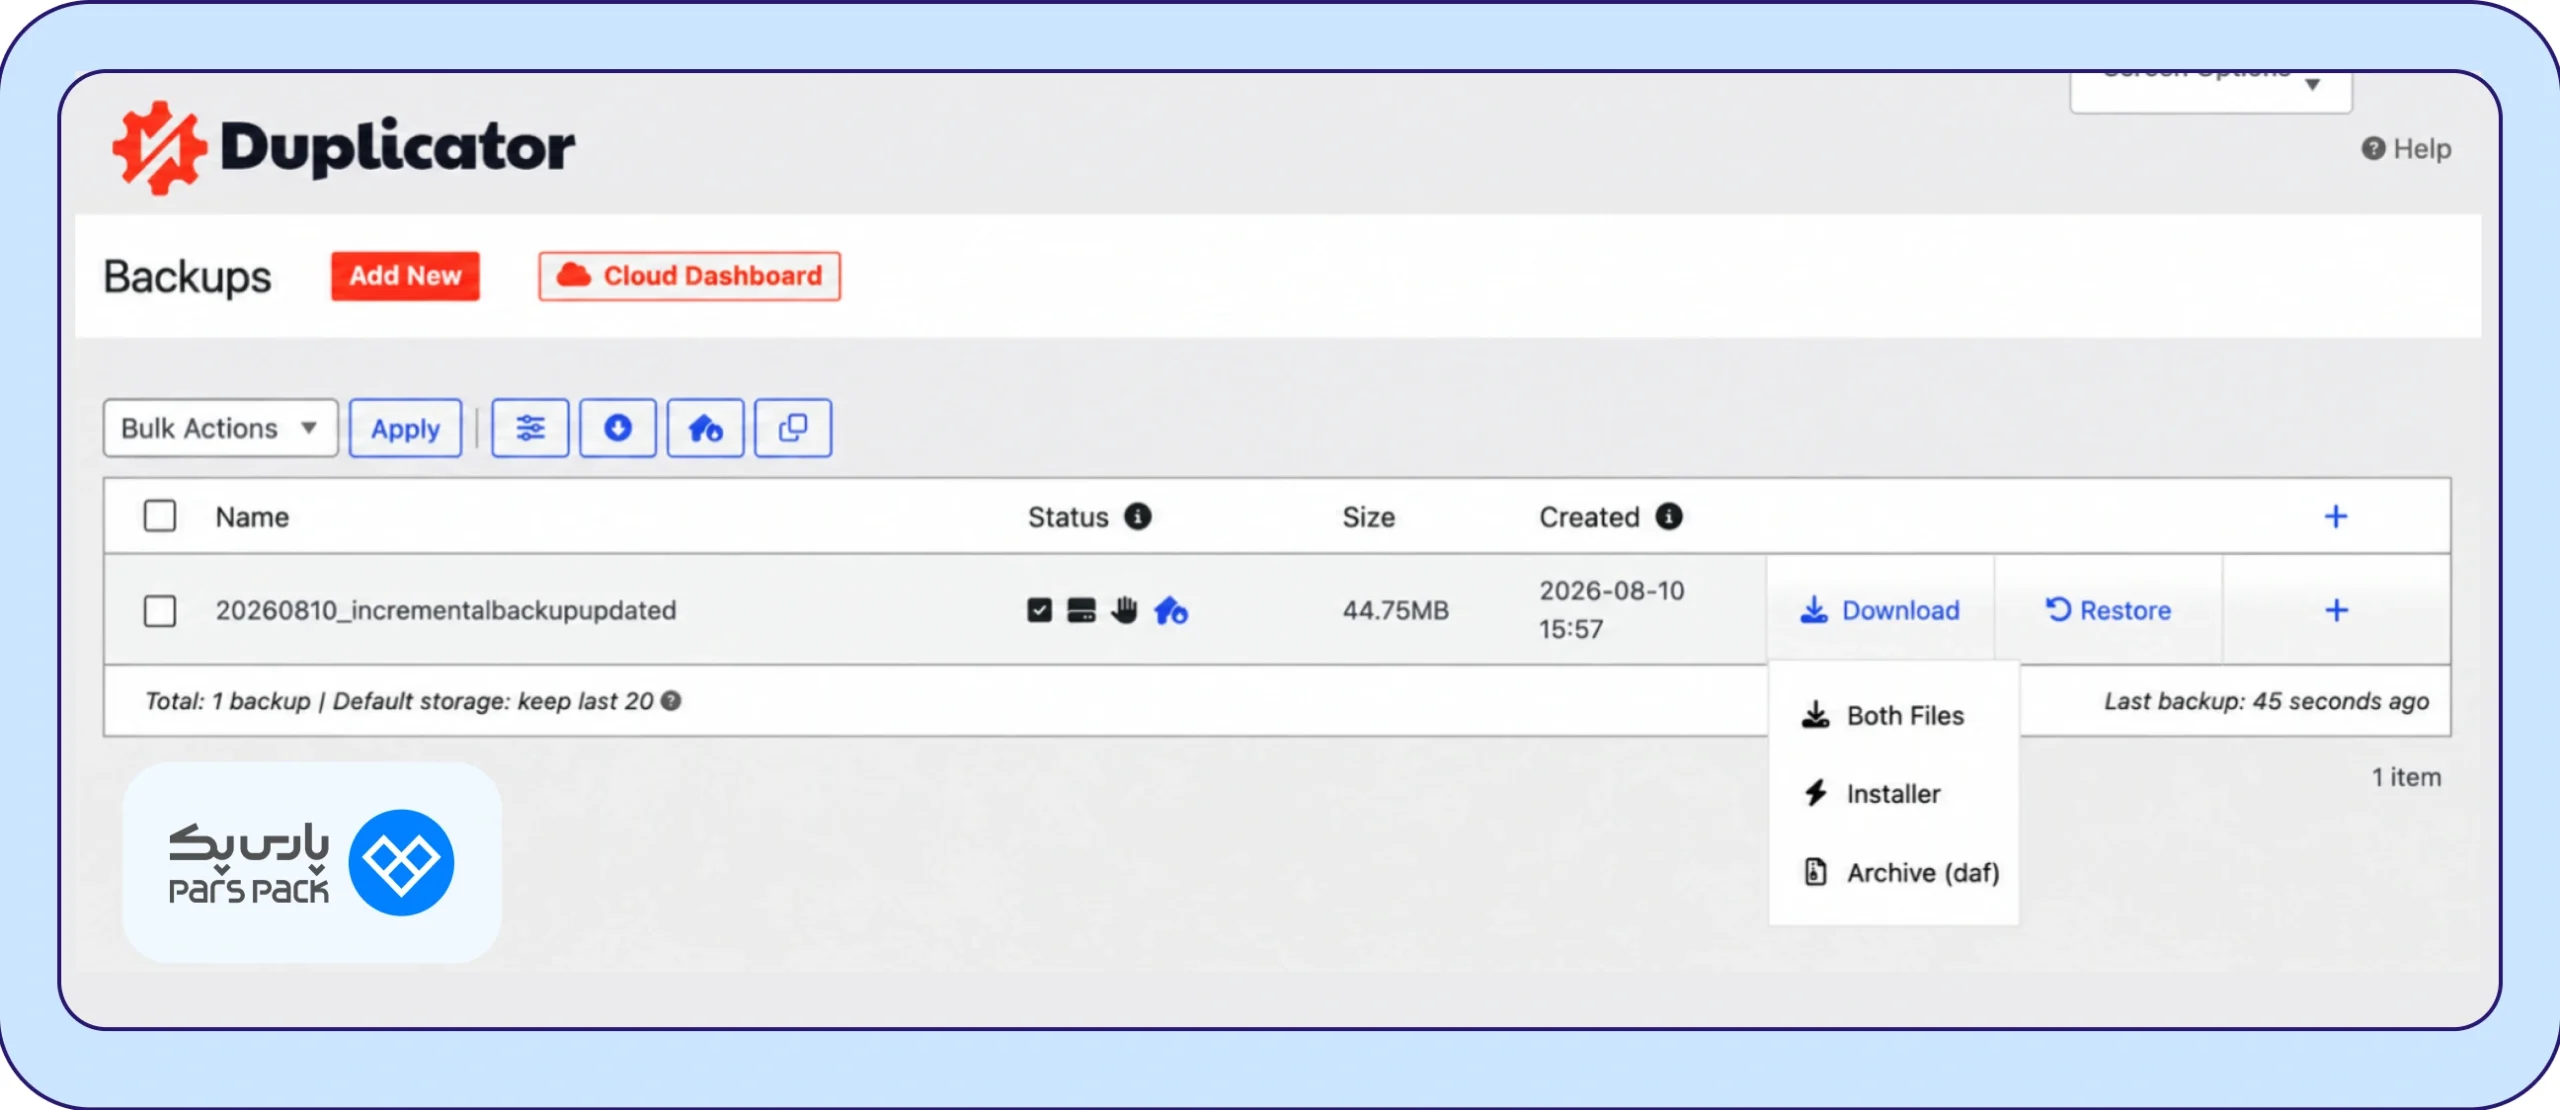Click the Name column header
The height and width of the screenshot is (1110, 2560).
[252, 517]
